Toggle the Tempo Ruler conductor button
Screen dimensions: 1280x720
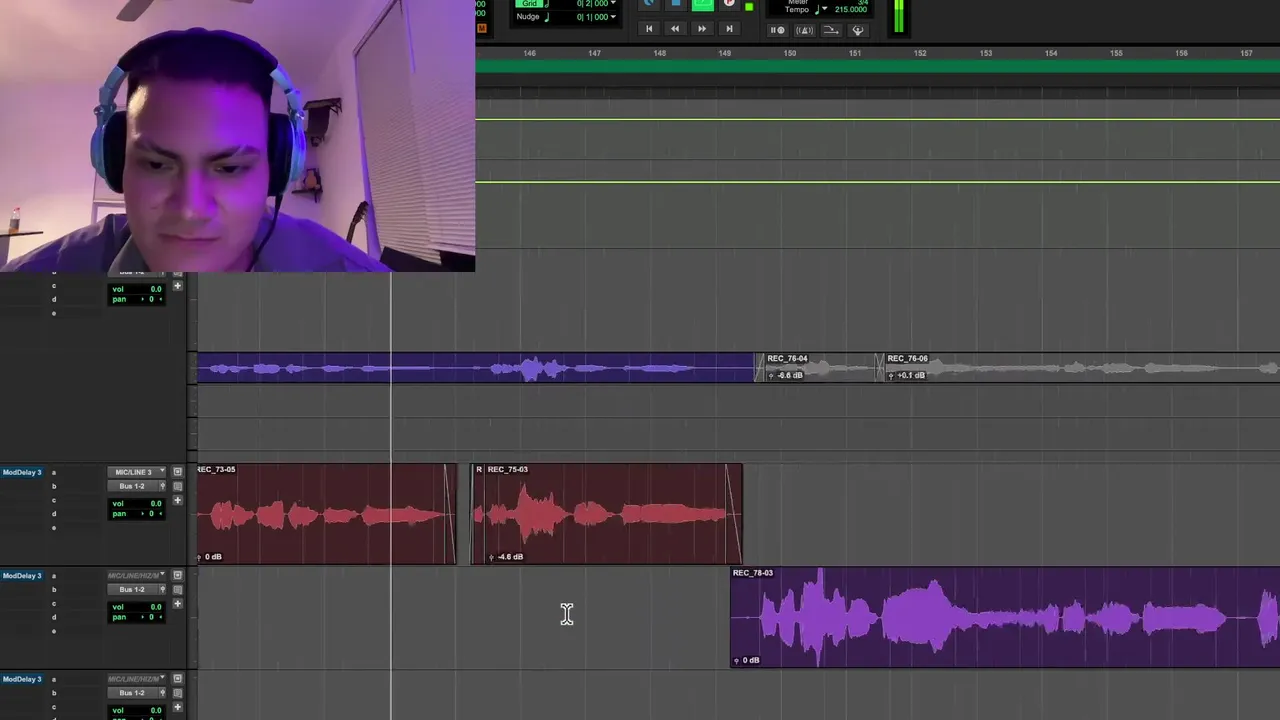click(x=858, y=30)
